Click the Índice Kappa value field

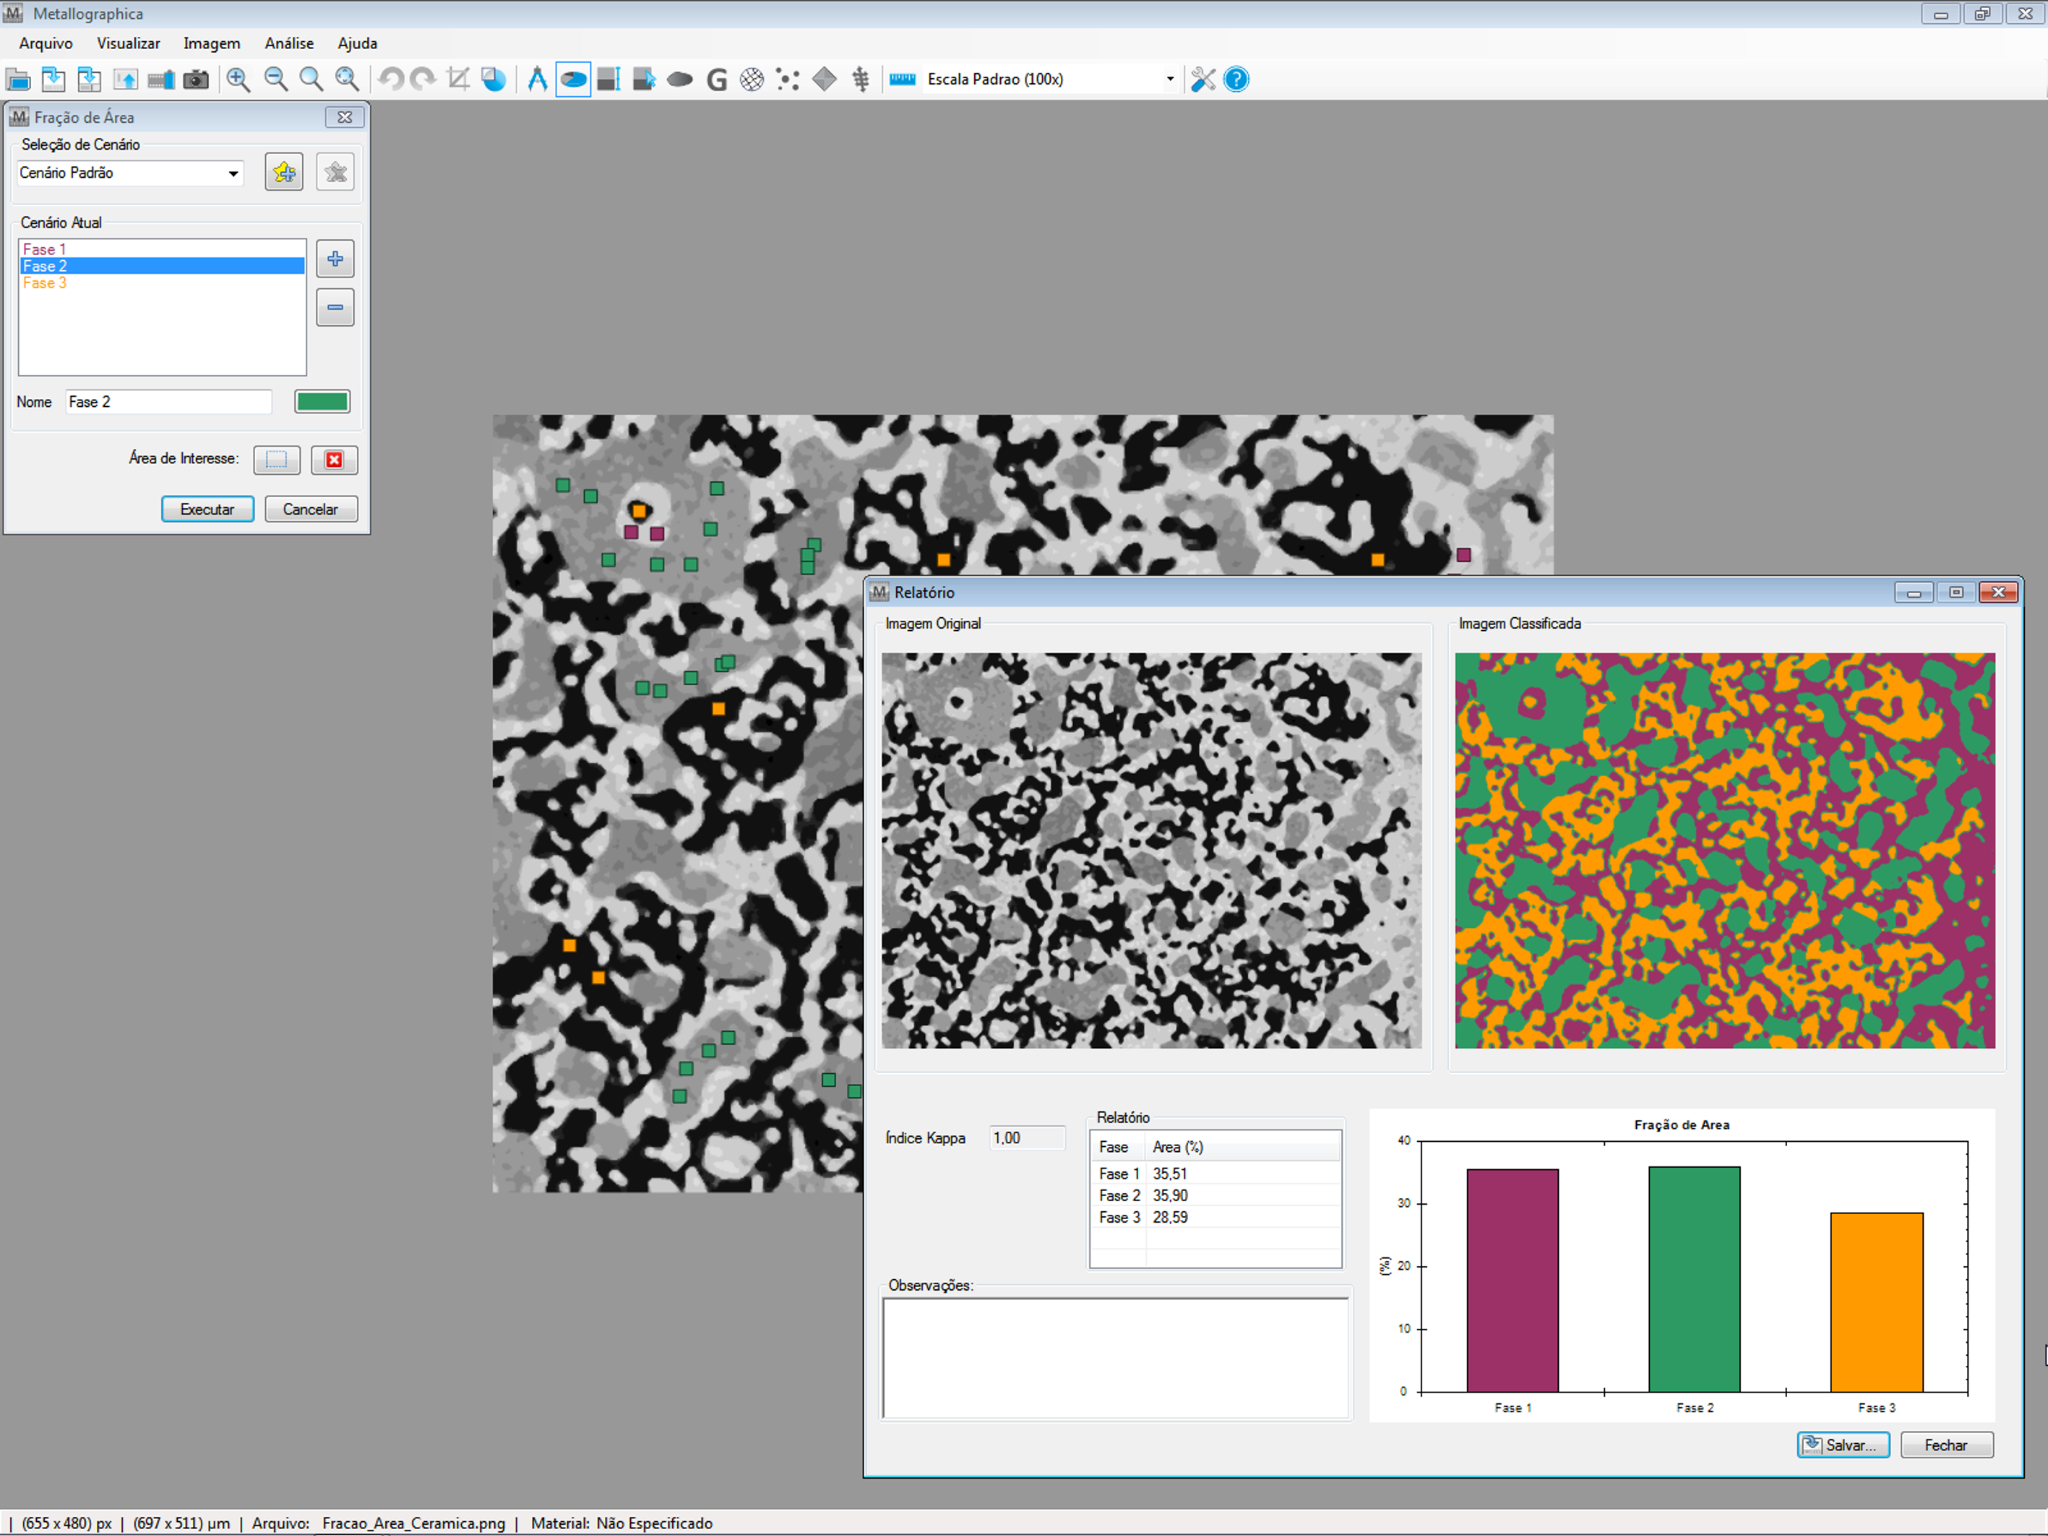(x=1027, y=1138)
